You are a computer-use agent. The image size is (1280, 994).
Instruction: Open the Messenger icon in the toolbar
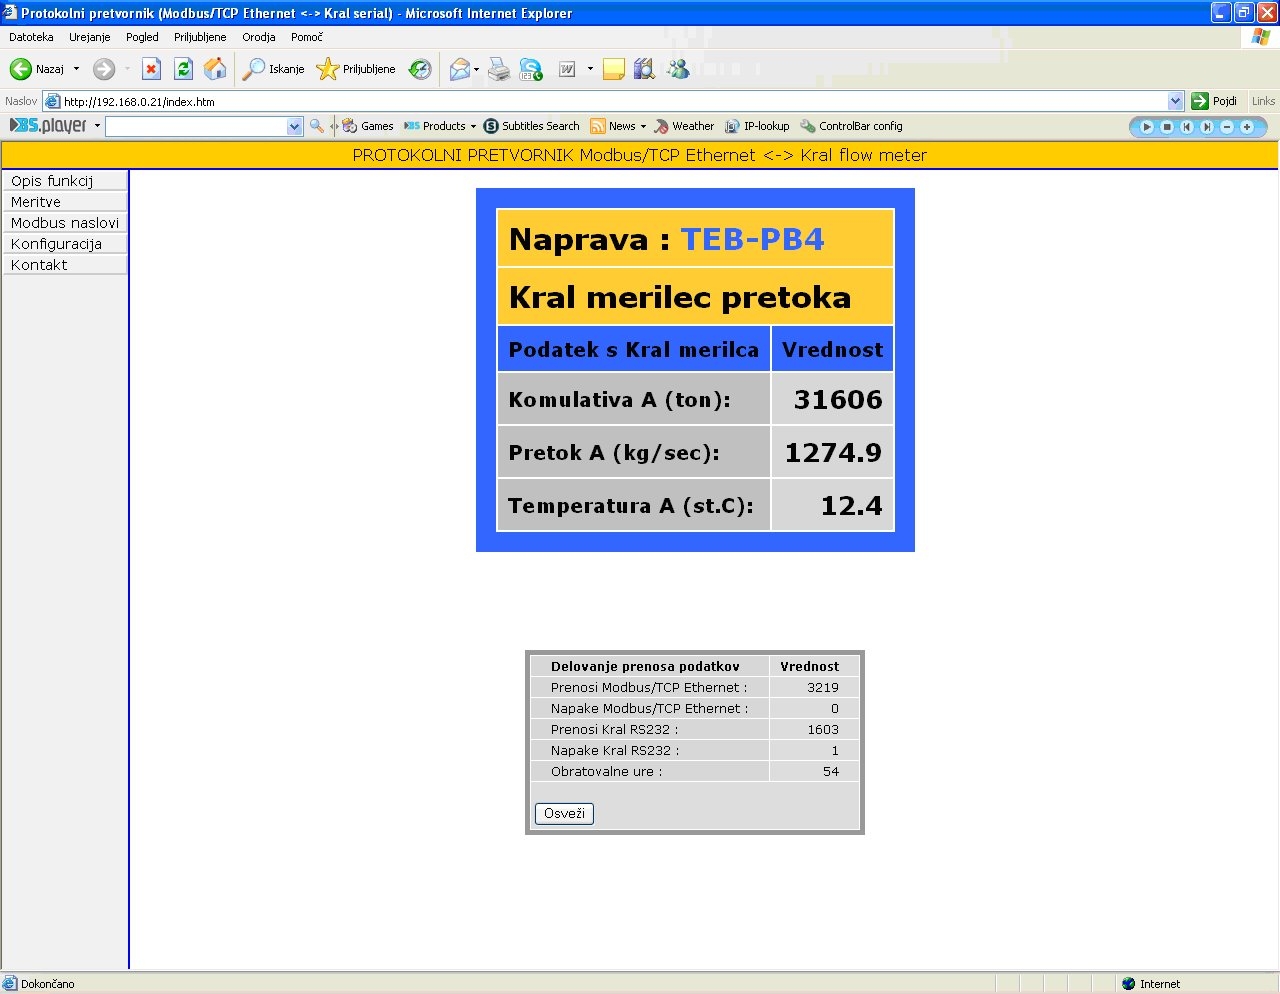pyautogui.click(x=679, y=69)
